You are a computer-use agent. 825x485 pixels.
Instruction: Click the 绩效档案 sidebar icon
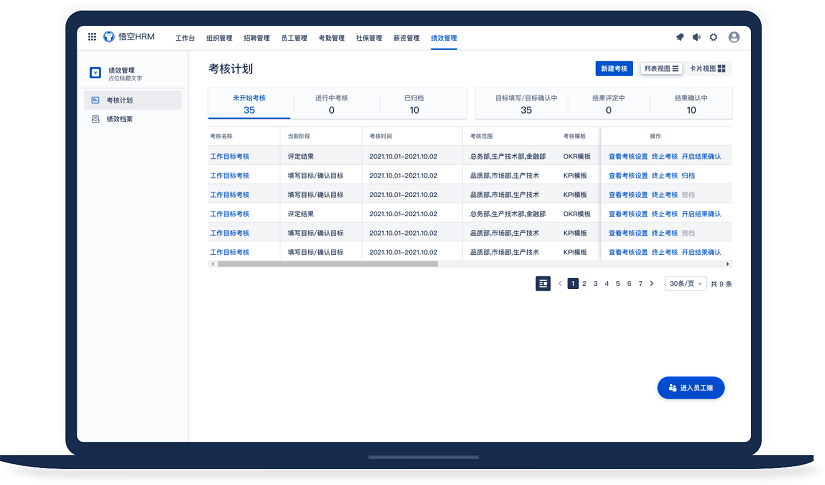tap(95, 119)
